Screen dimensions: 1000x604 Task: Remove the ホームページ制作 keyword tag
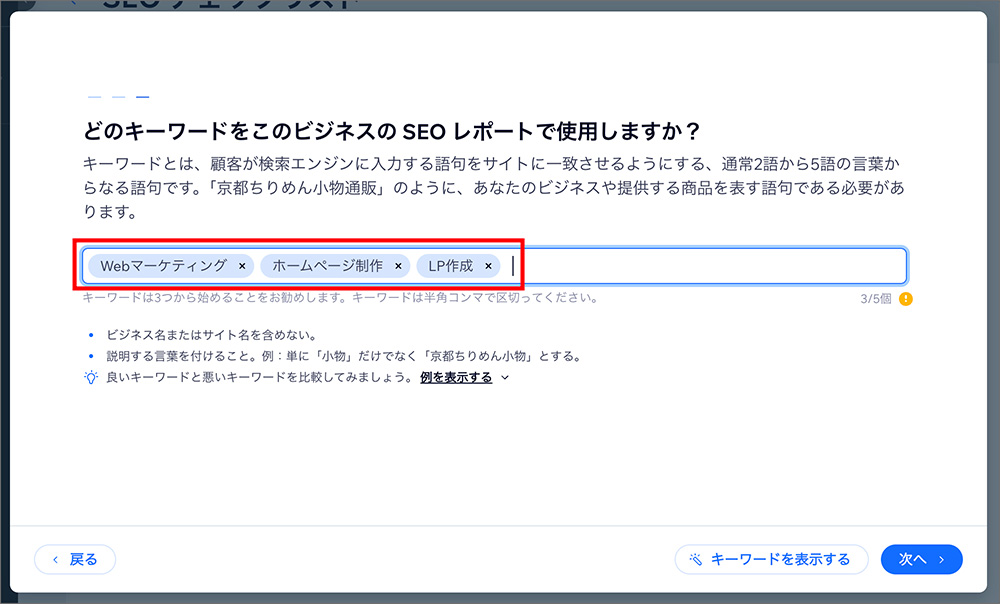click(399, 266)
